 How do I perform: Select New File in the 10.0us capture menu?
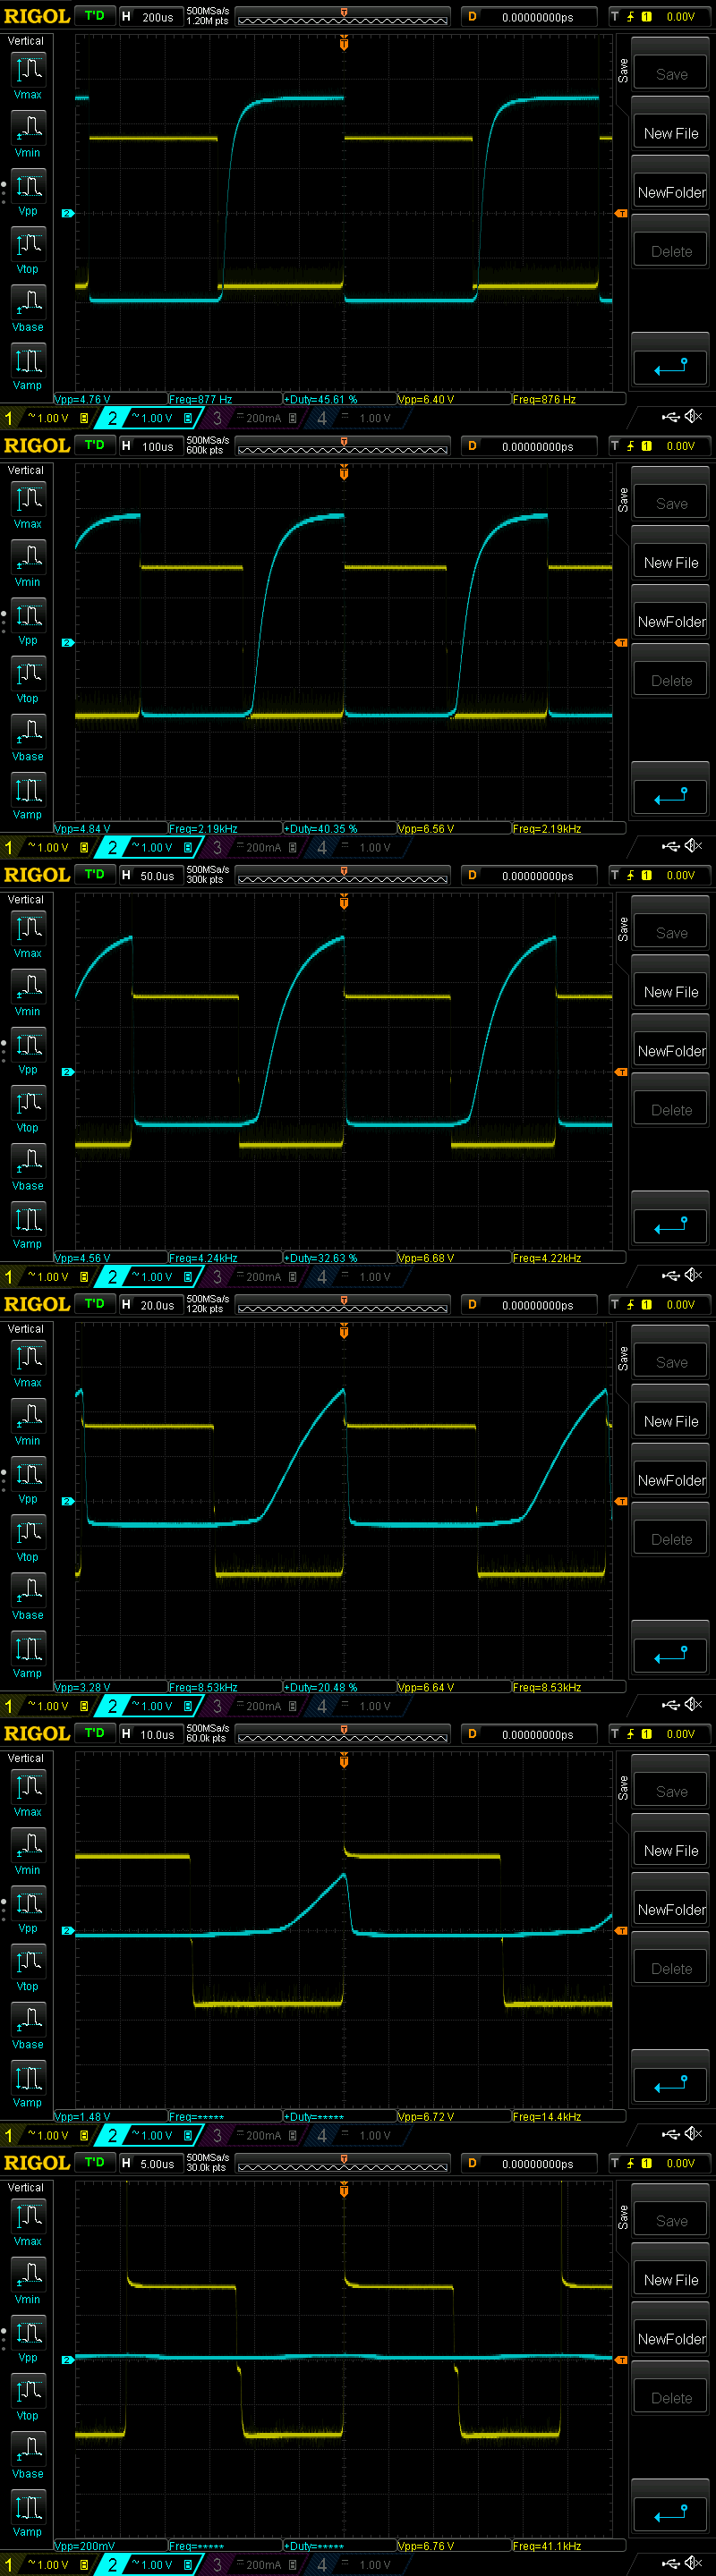671,1851
